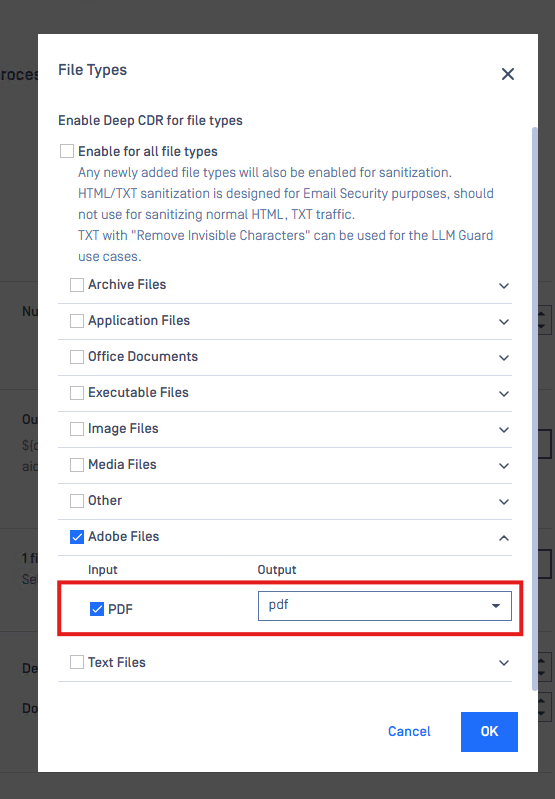Uncheck the PDF input checkbox
Viewport: 555px width, 799px height.
[x=97, y=609]
